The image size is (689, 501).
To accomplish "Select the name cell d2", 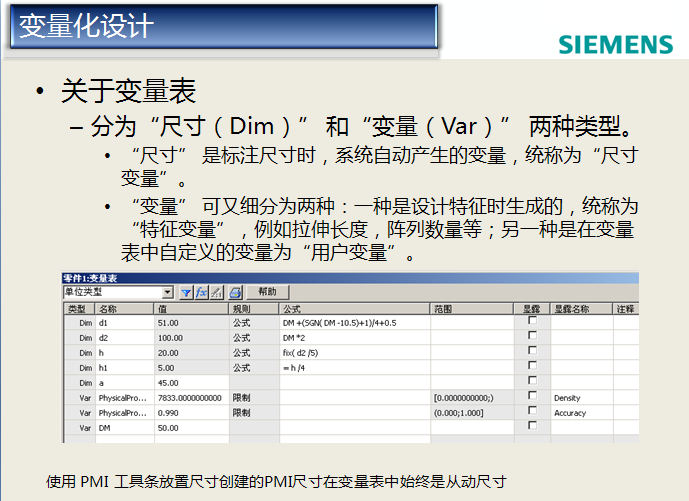I will click(x=124, y=338).
